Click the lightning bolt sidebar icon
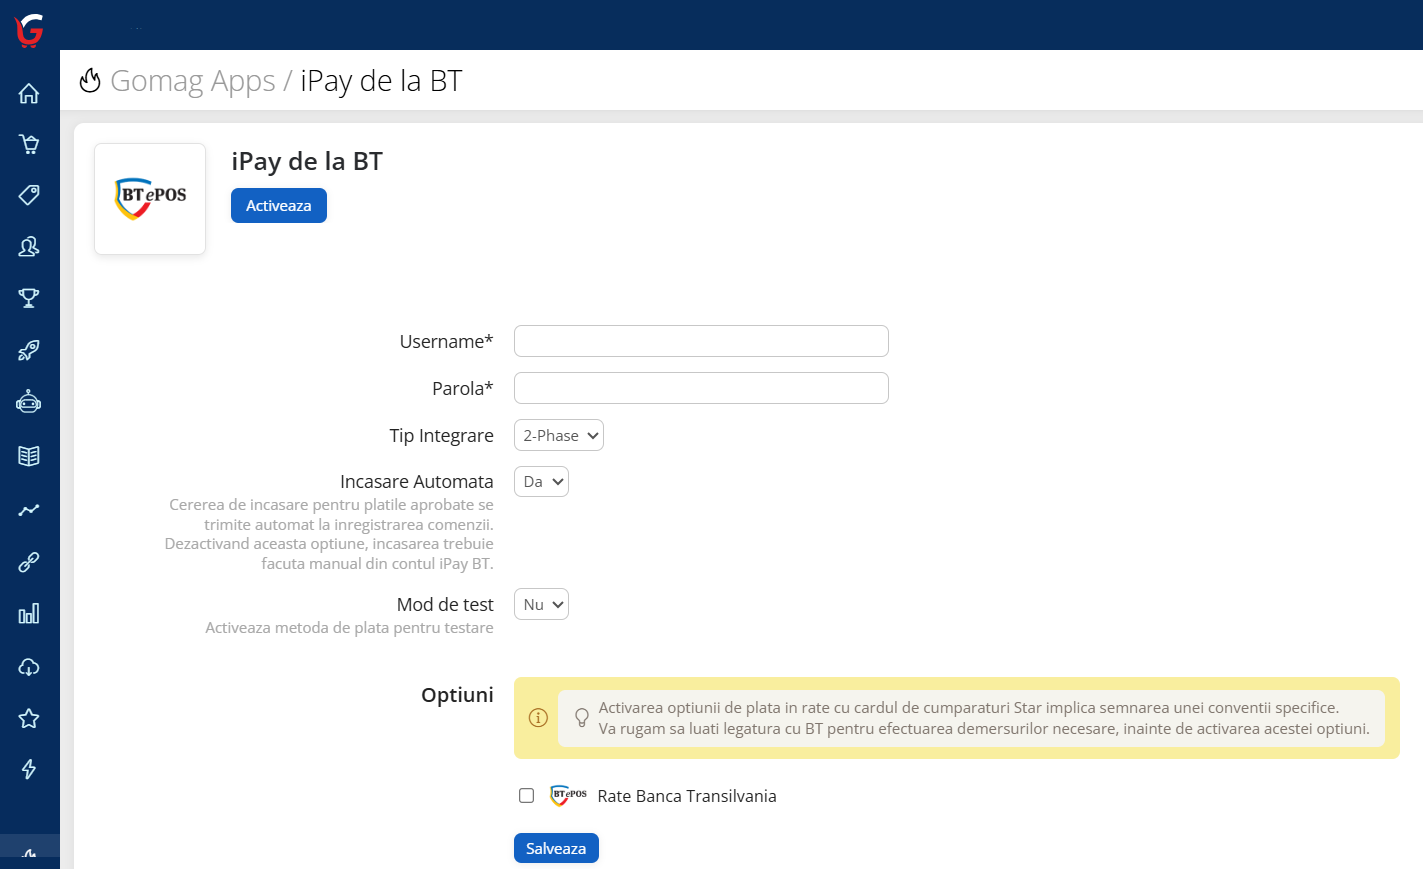This screenshot has height=869, width=1423. (29, 769)
